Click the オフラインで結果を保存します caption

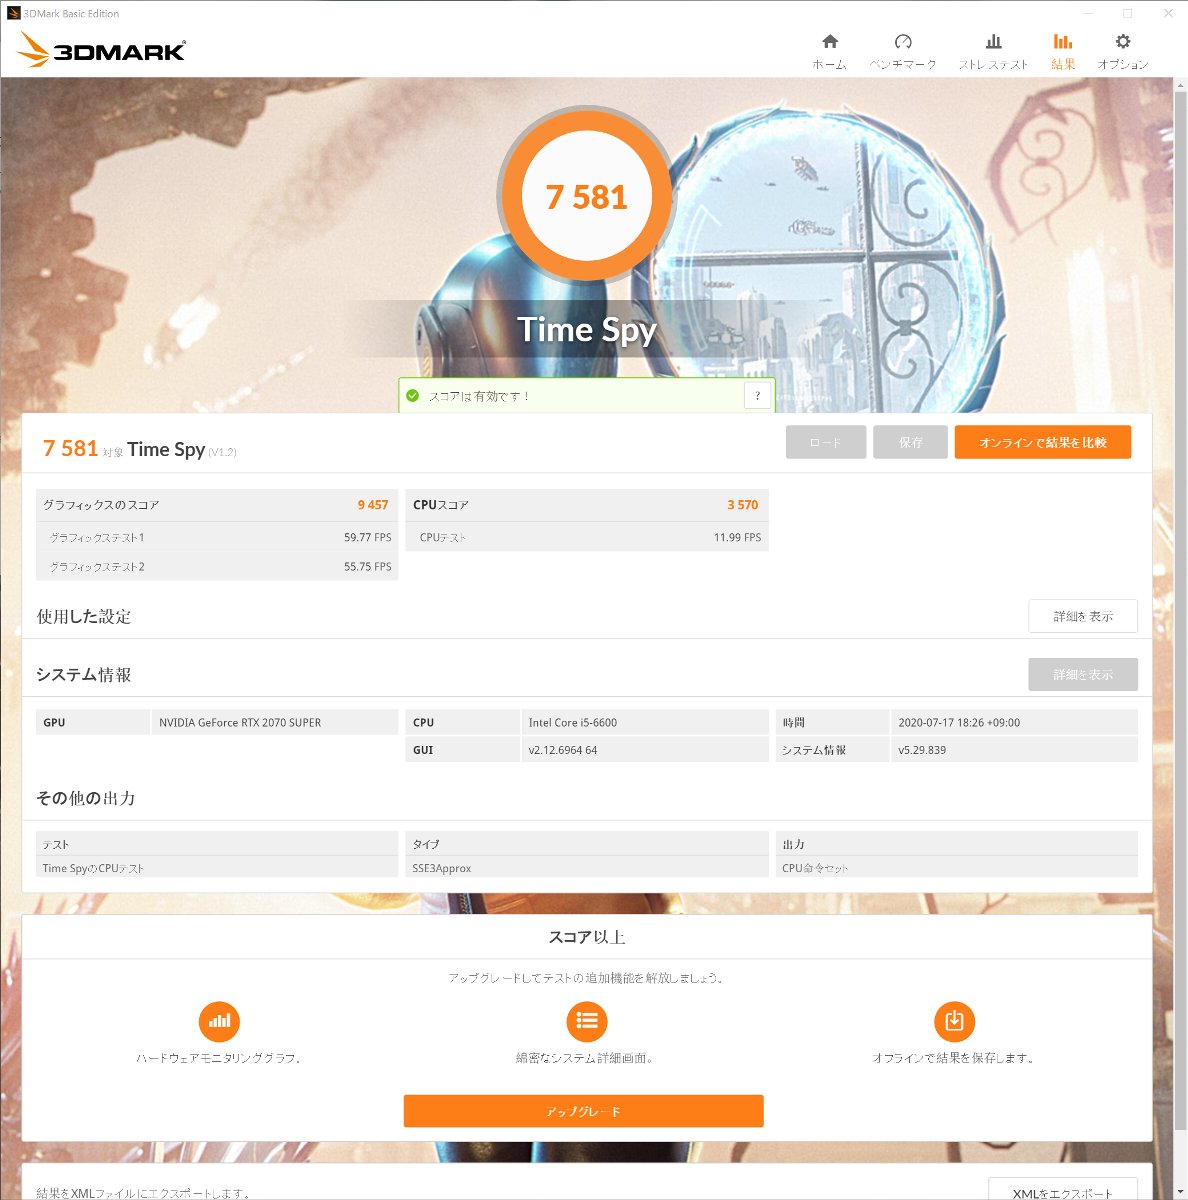[954, 1058]
